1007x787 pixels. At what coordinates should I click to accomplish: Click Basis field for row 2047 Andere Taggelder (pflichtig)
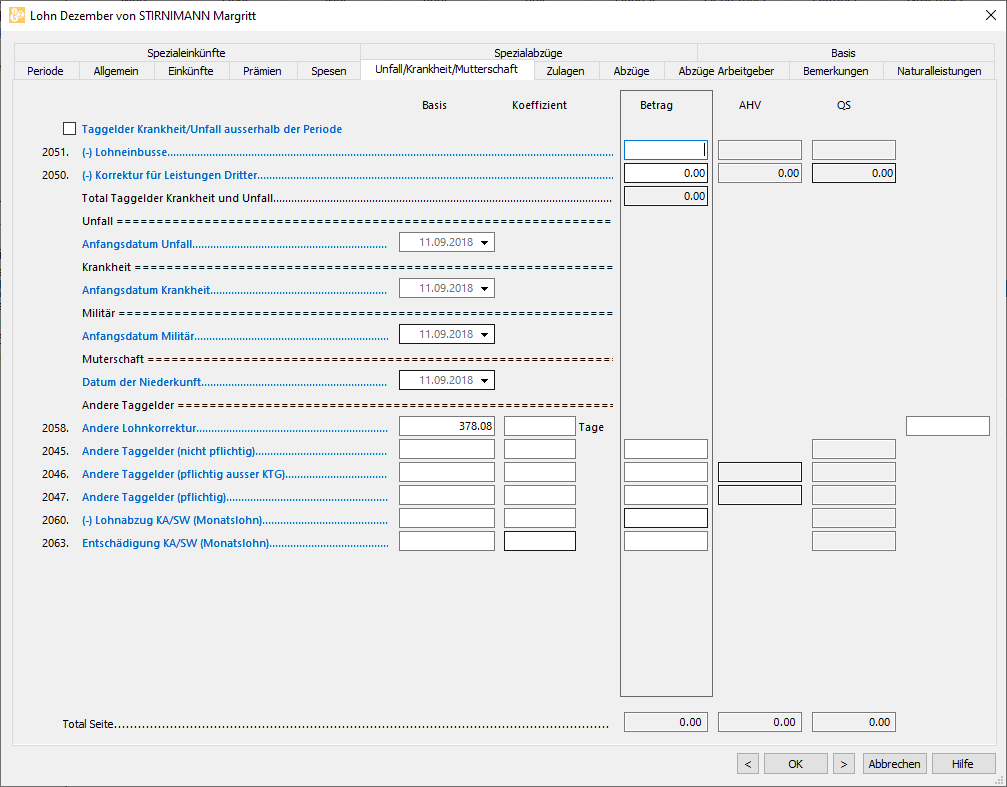click(x=447, y=495)
